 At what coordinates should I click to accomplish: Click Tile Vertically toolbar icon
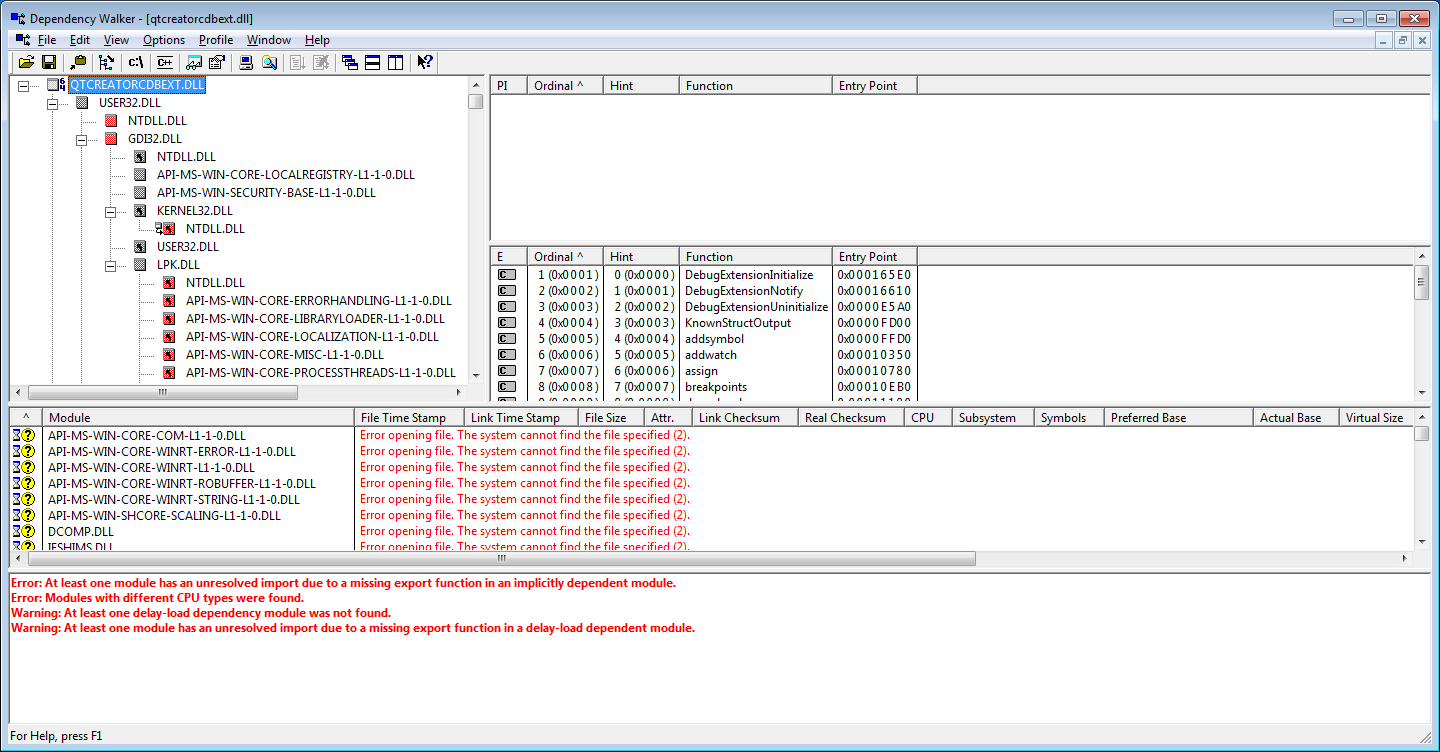[395, 62]
